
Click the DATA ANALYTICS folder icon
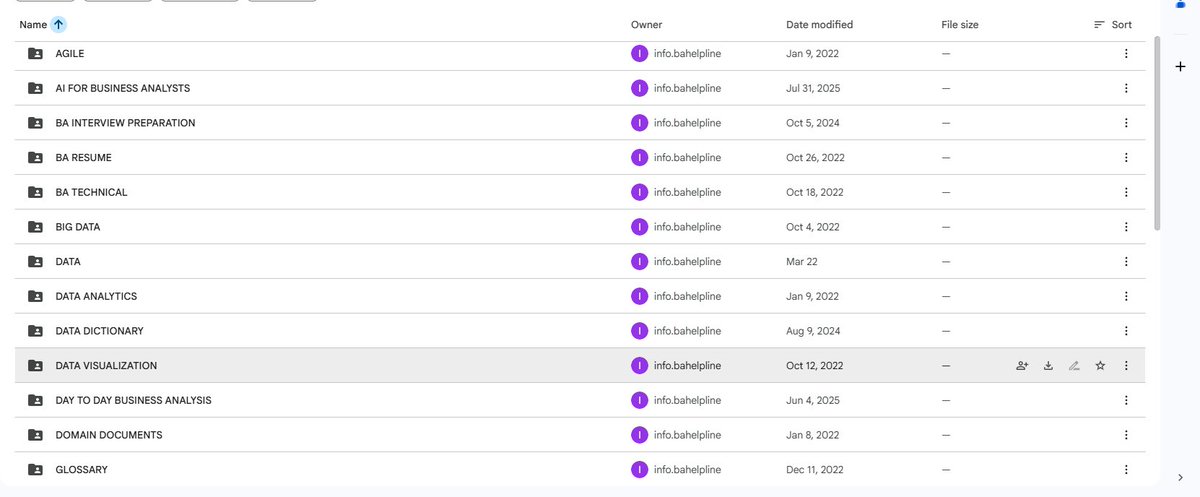pyautogui.click(x=35, y=296)
